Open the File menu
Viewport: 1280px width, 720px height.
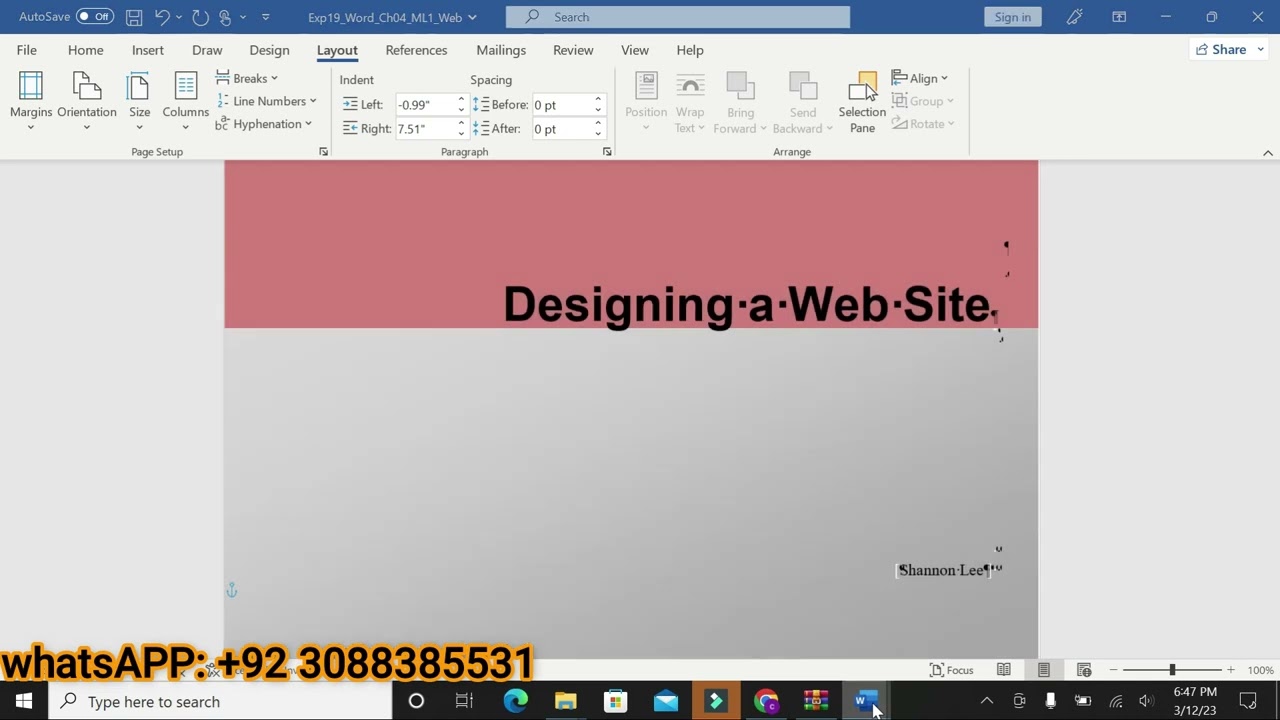[x=27, y=50]
